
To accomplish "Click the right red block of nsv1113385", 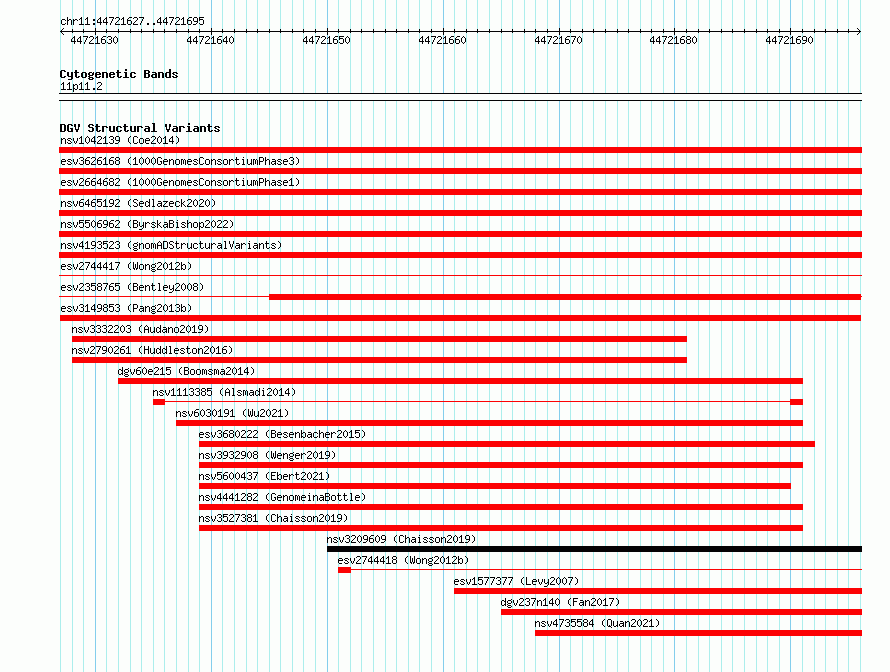I will click(796, 402).
